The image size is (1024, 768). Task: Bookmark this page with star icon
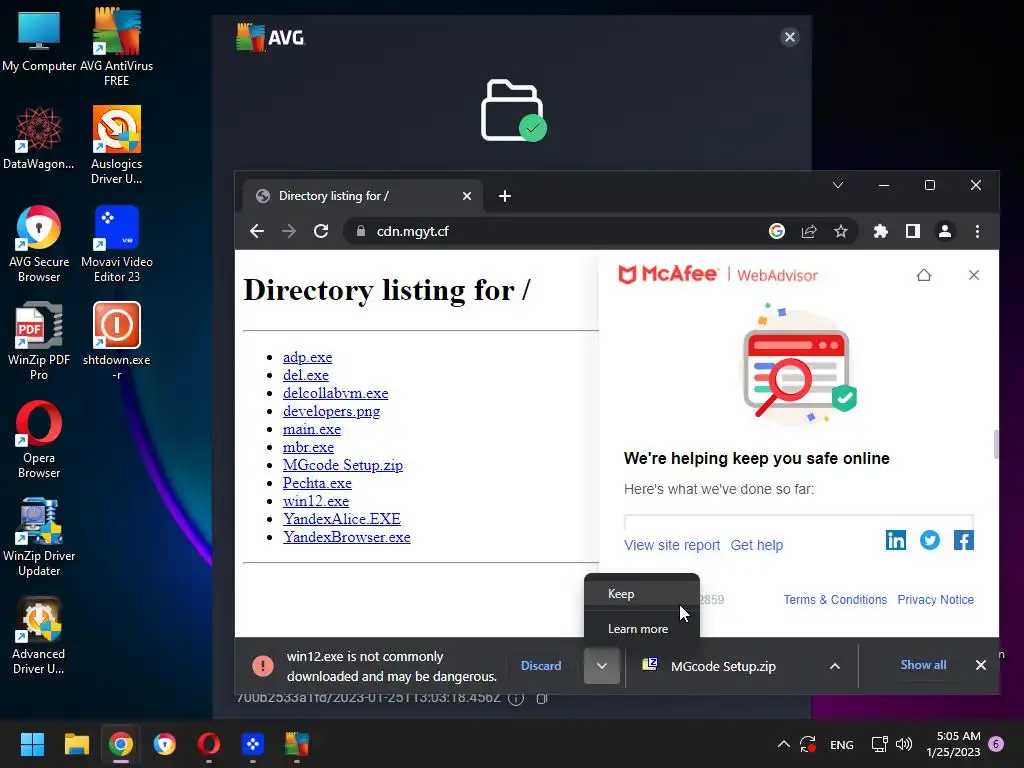point(840,231)
